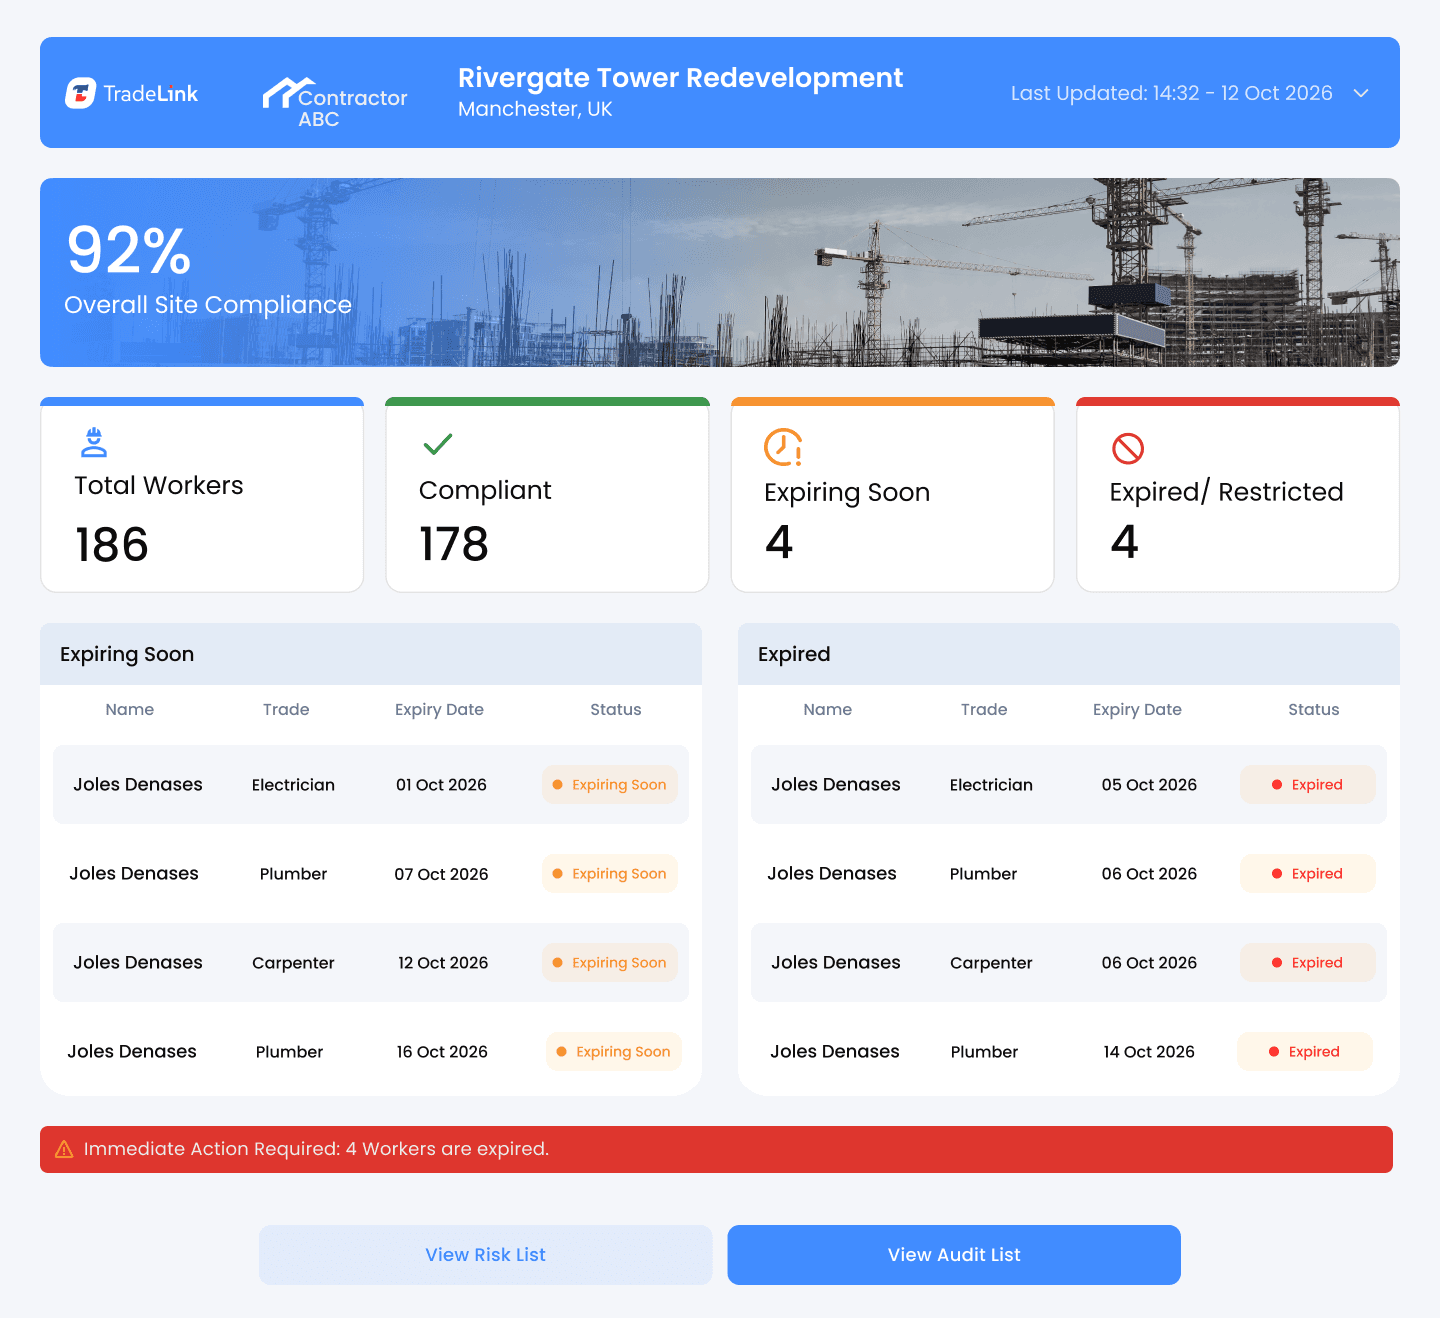This screenshot has width=1440, height=1318.
Task: Open the View Risk List button
Action: click(486, 1255)
